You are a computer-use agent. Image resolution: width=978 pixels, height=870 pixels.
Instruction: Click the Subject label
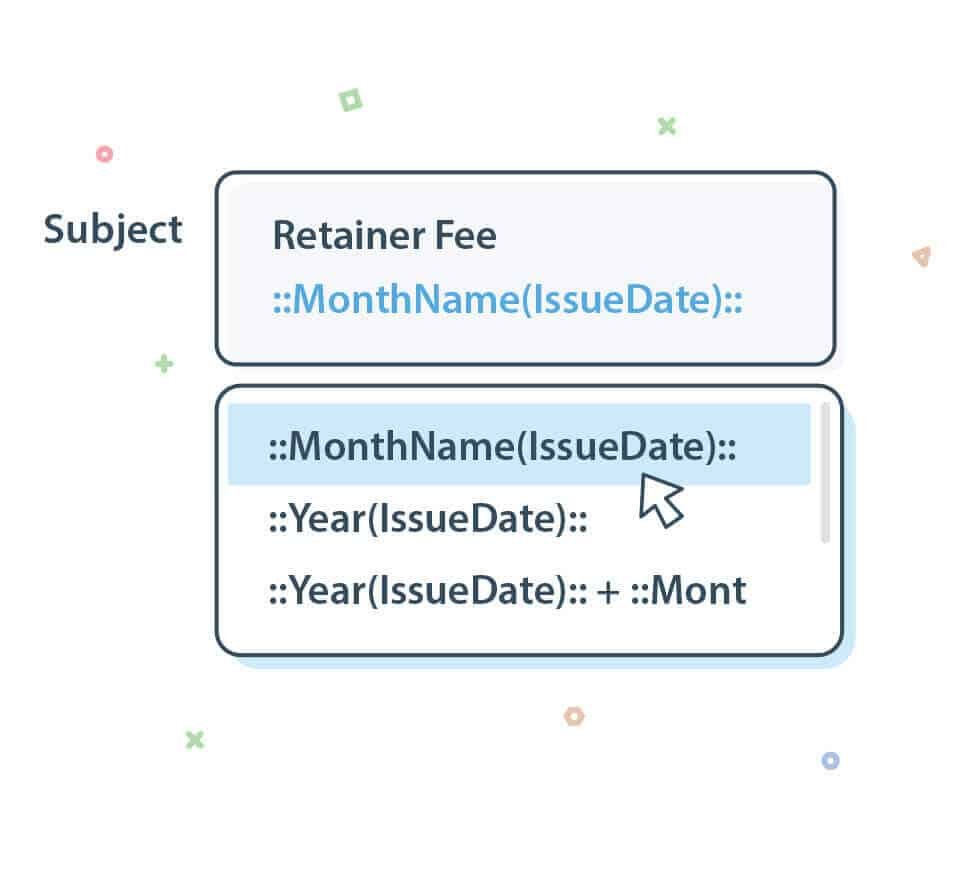pos(113,229)
